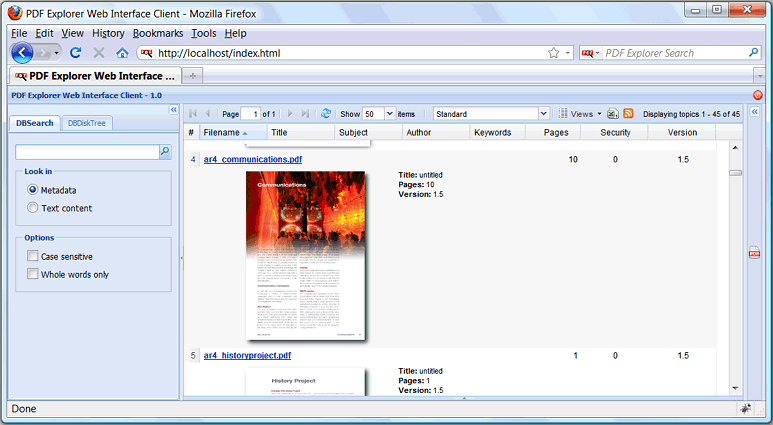Open the search engine selector dropdown
Viewport: 773px width, 425px height.
pyautogui.click(x=591, y=53)
